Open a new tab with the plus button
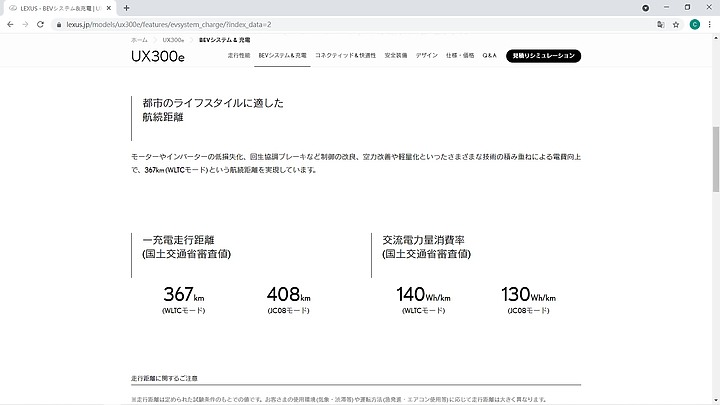This screenshot has height=405, width=720. pyautogui.click(x=126, y=8)
